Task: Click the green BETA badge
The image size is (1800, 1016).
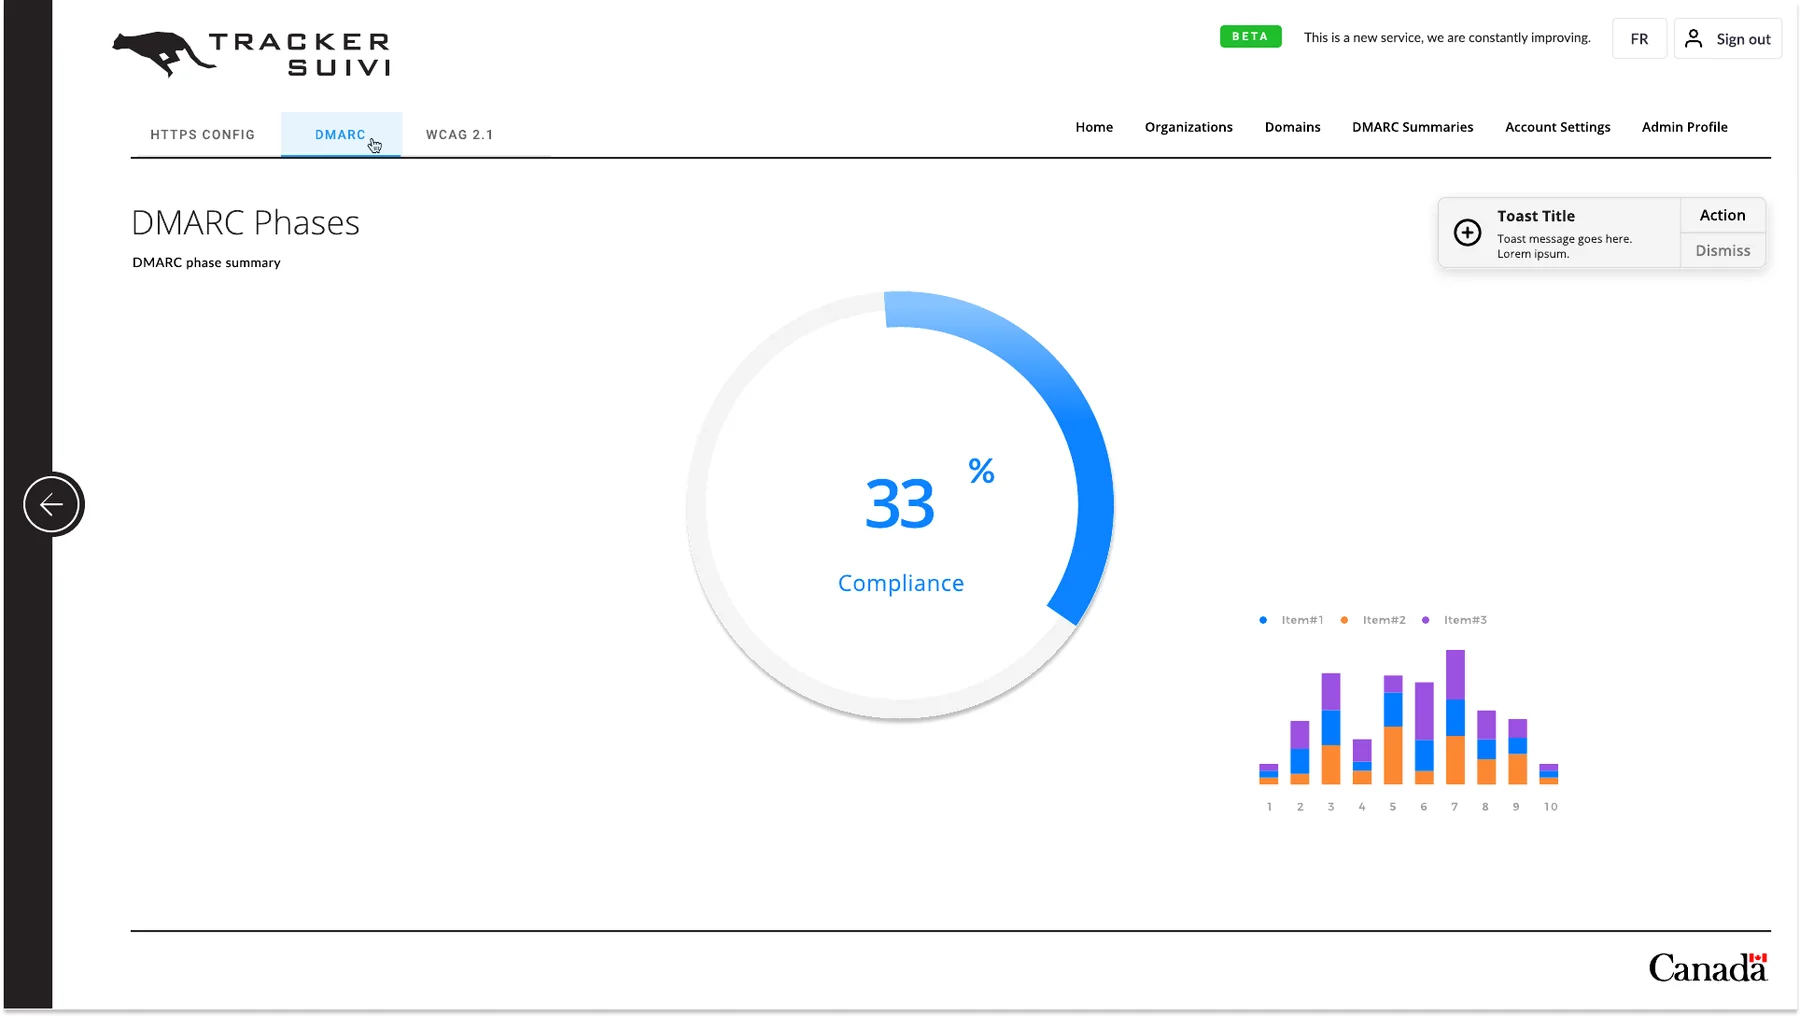Action: click(x=1250, y=36)
